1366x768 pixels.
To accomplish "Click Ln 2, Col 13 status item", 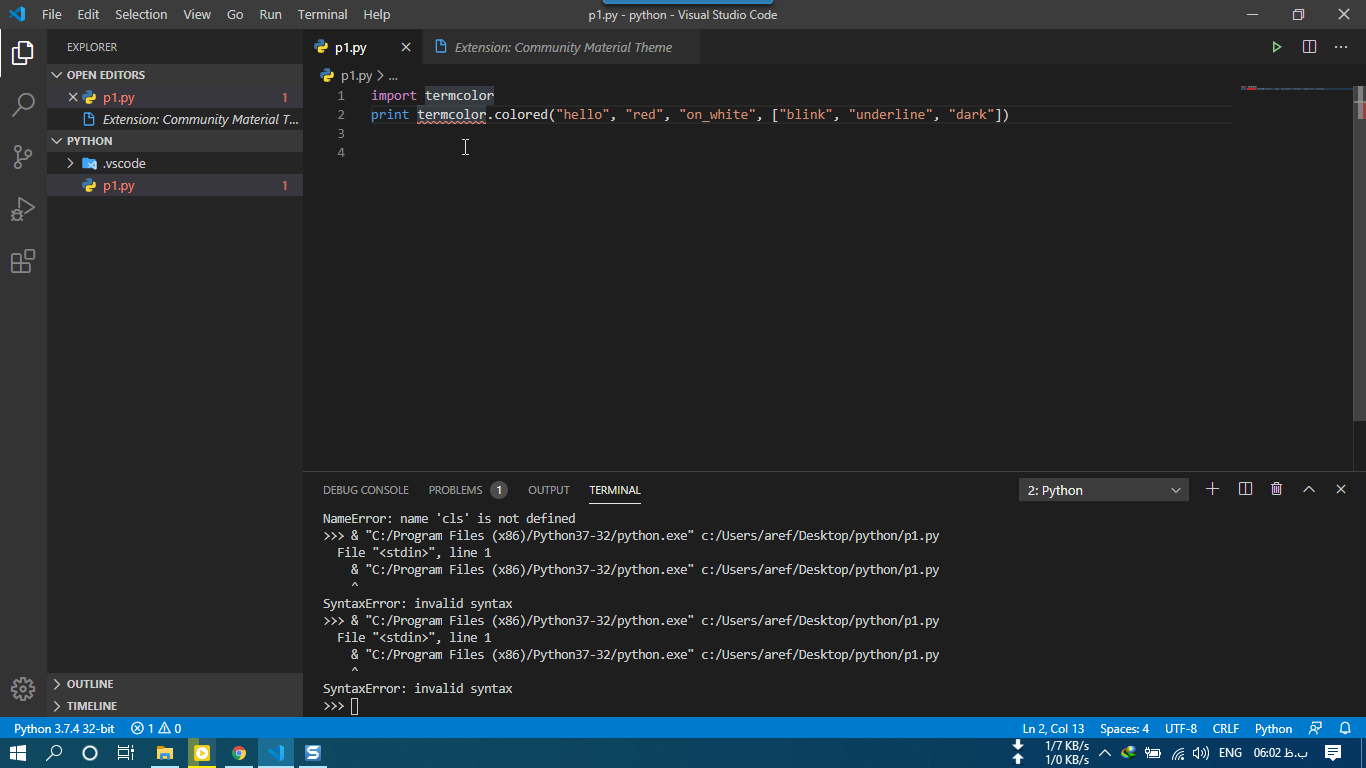I will tap(1053, 729).
